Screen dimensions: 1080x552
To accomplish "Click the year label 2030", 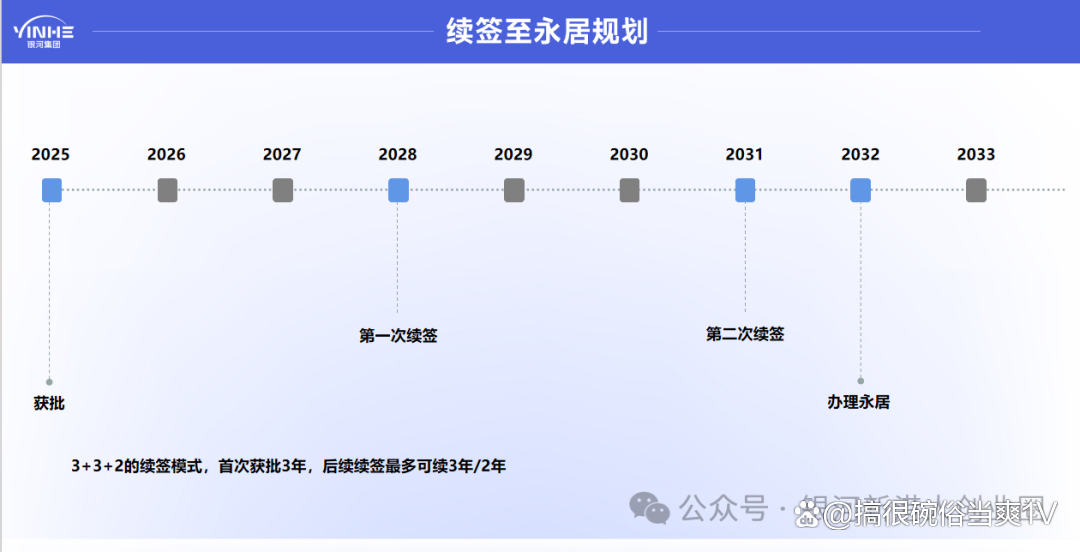I will click(x=629, y=154).
